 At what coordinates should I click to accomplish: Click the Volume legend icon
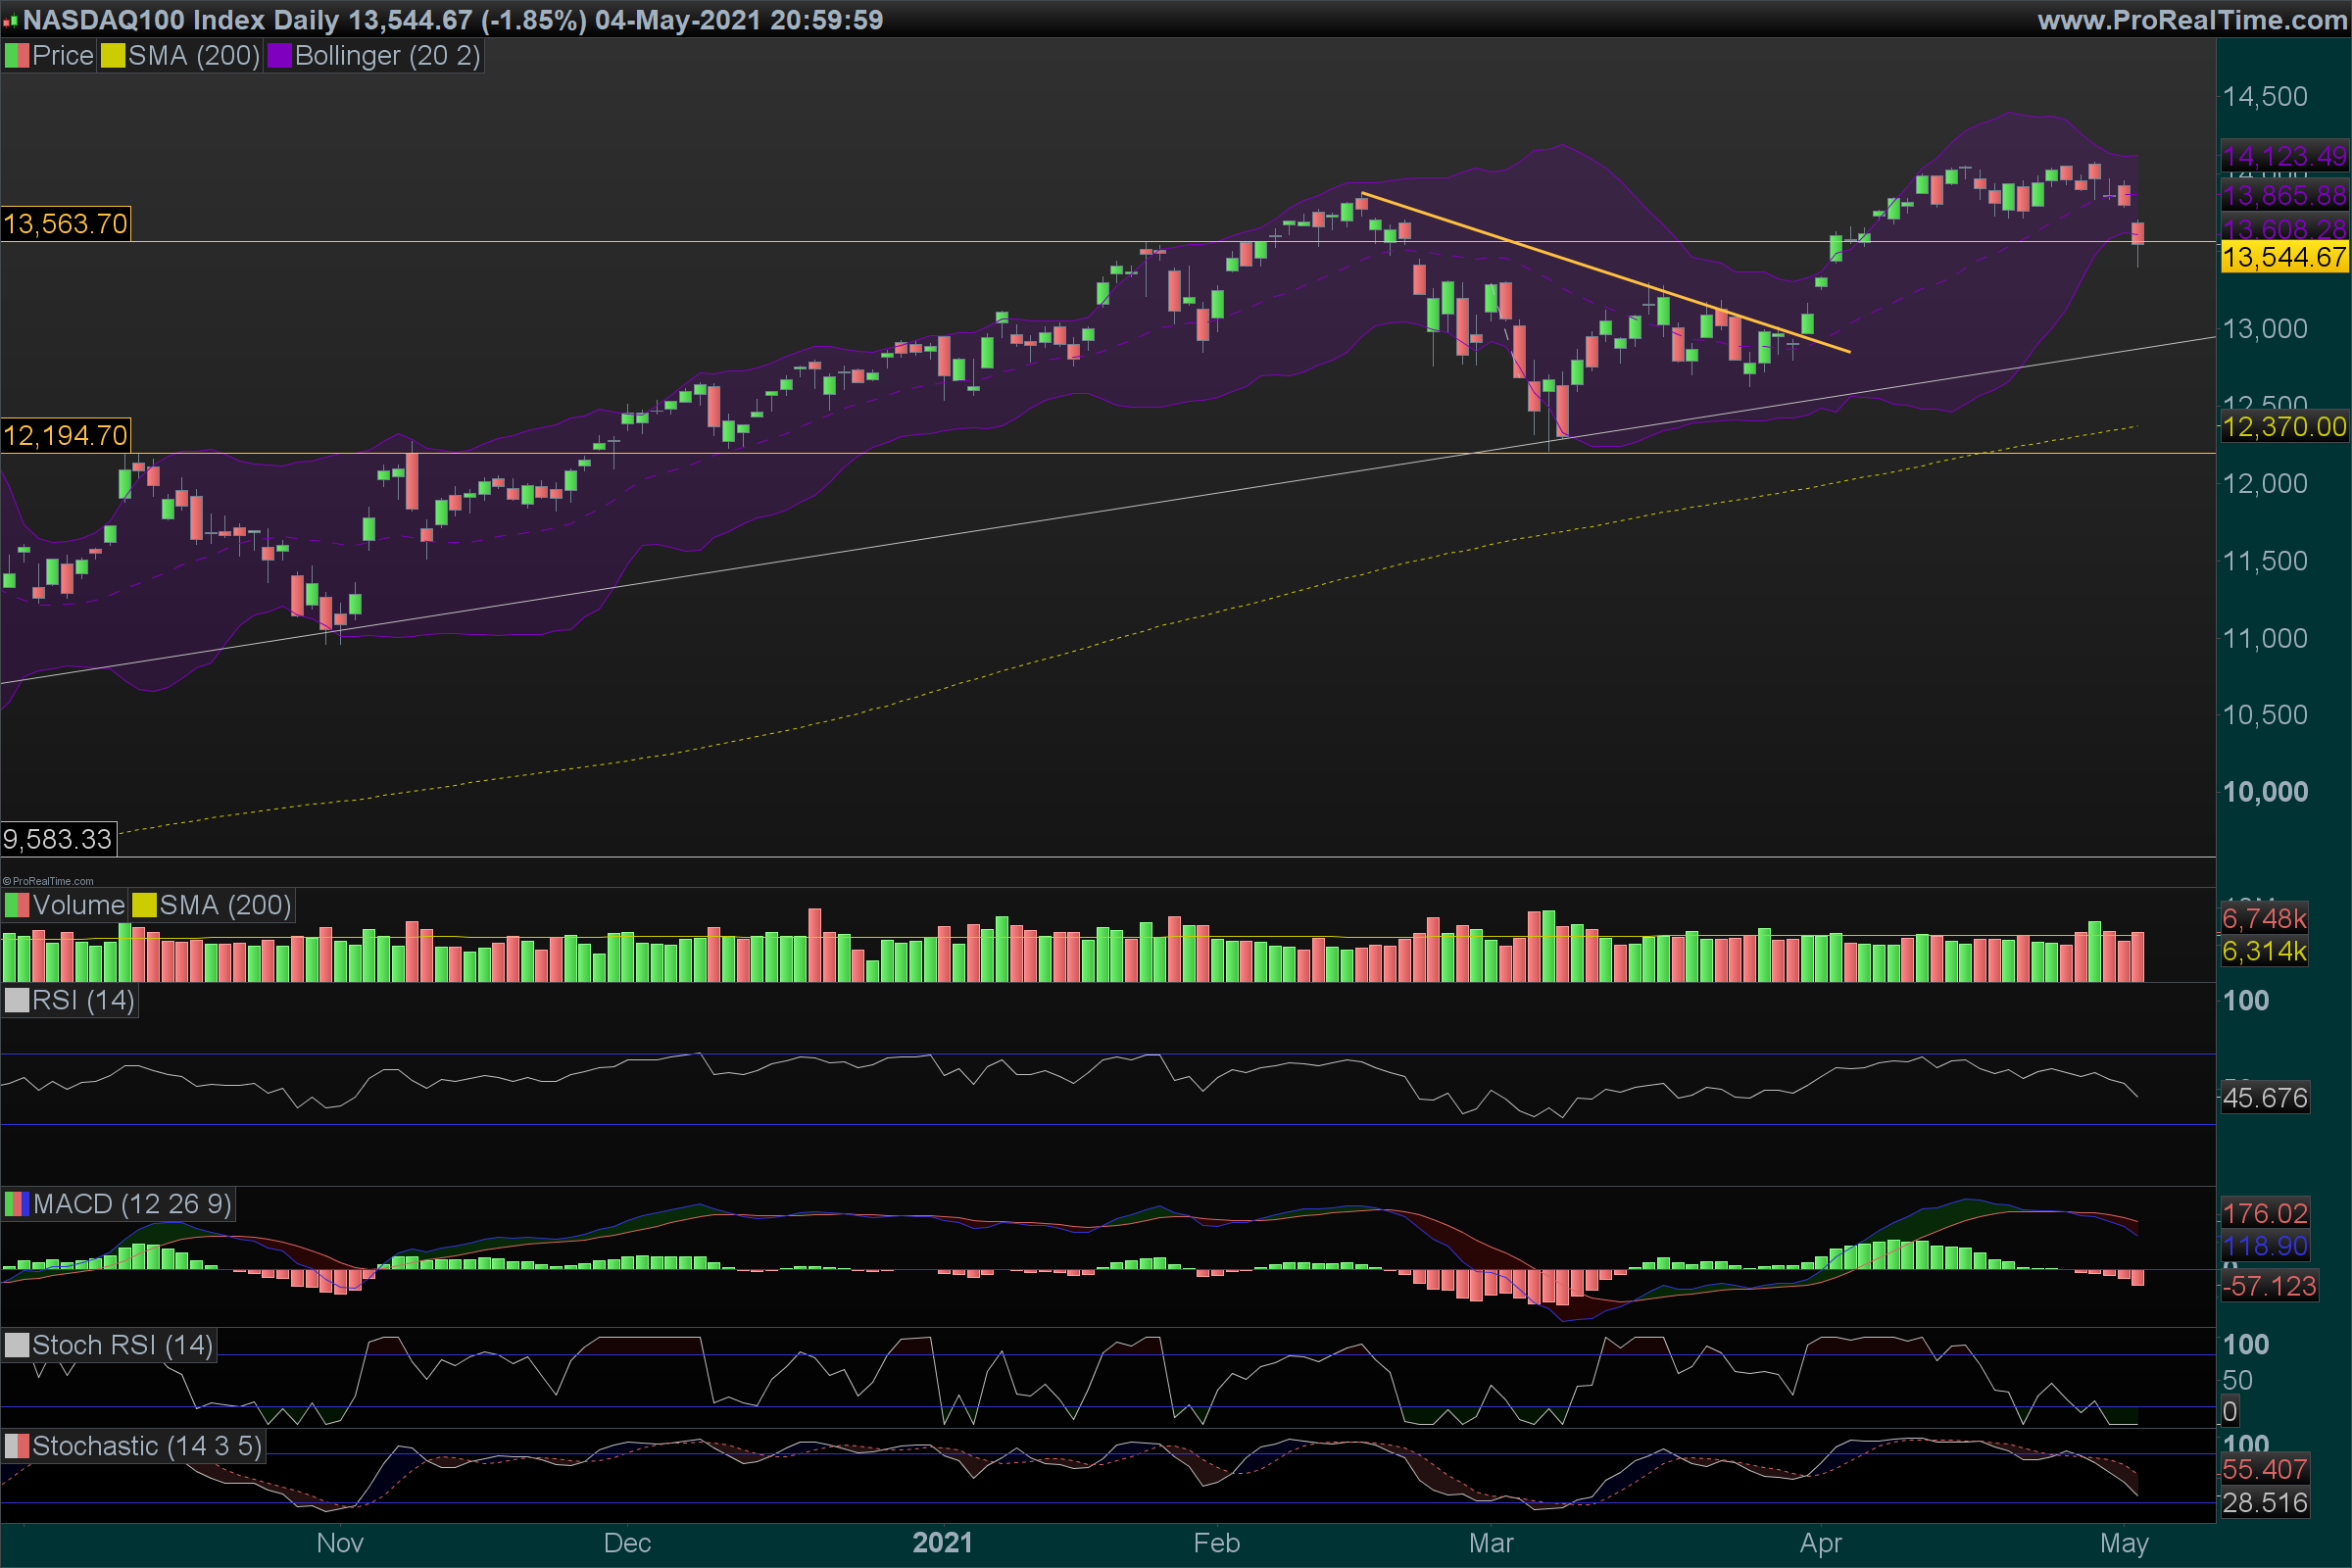click(x=16, y=905)
